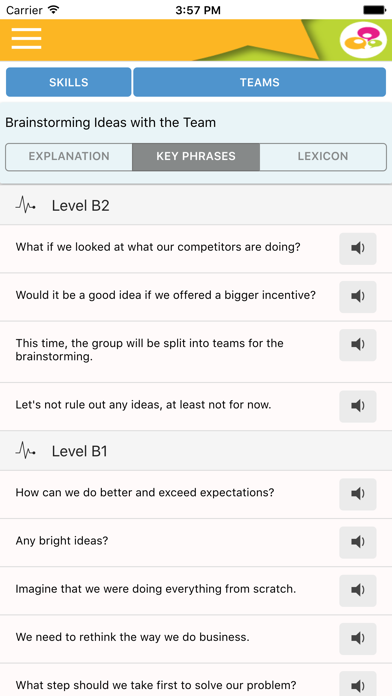Screen dimensions: 392x696
Task: Play audio for from scratch phrase
Action: pyautogui.click(x=358, y=590)
